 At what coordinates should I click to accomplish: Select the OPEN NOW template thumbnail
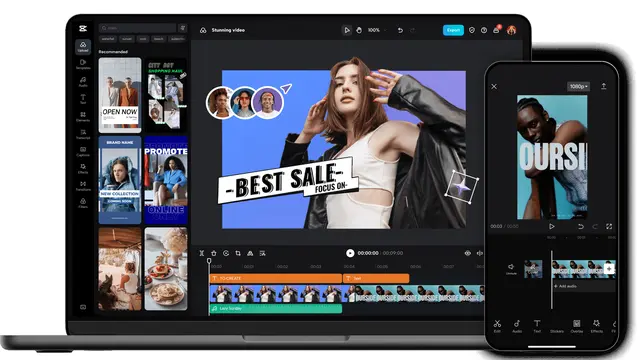tap(120, 95)
